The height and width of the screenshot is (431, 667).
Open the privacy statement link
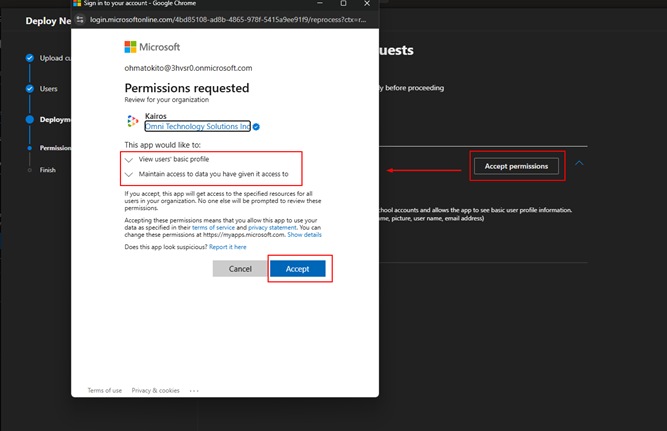coord(272,228)
